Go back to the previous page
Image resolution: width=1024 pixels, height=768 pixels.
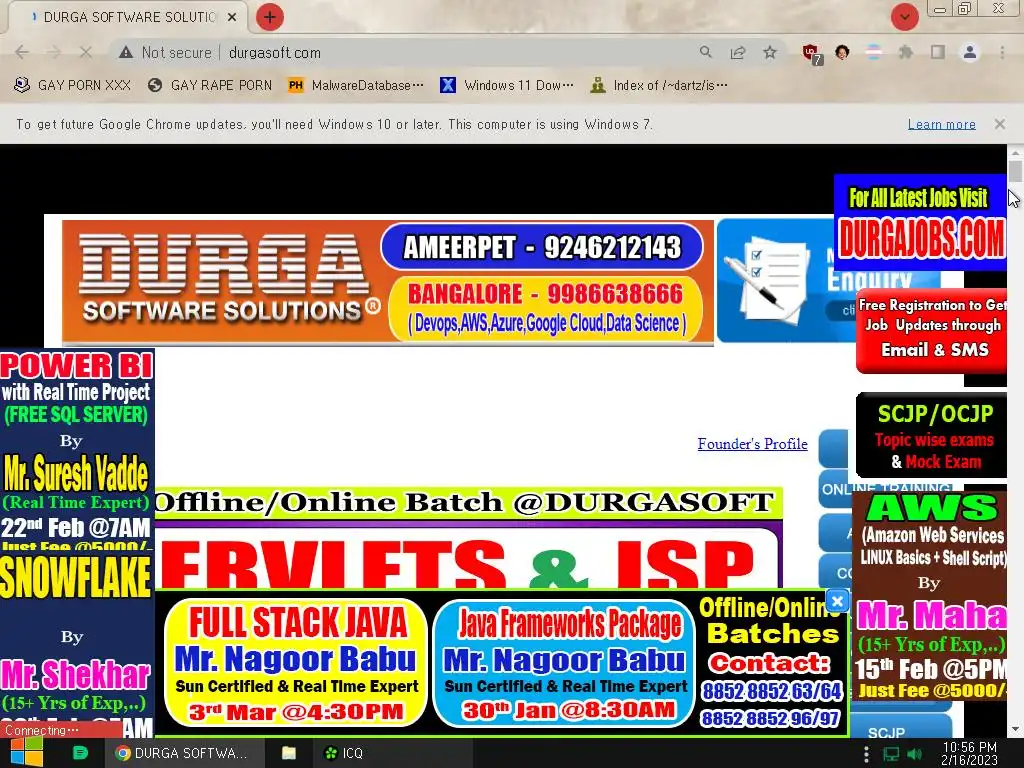(22, 52)
